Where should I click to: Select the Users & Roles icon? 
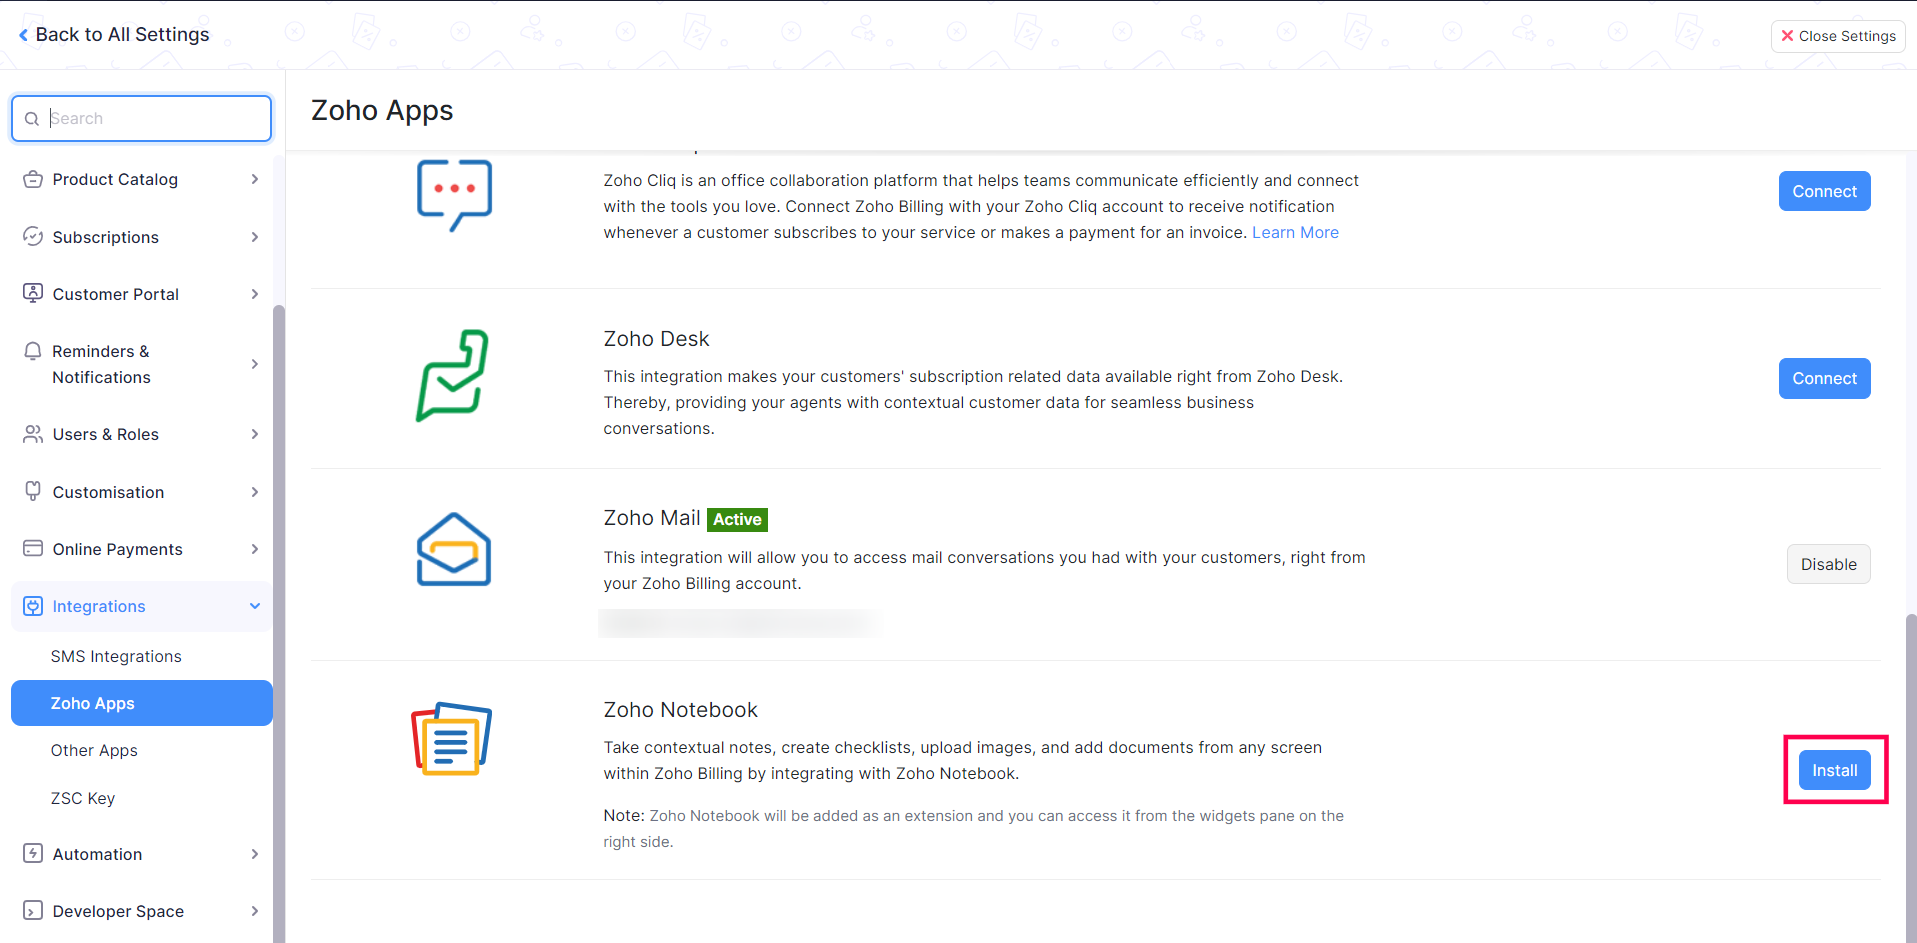[33, 434]
